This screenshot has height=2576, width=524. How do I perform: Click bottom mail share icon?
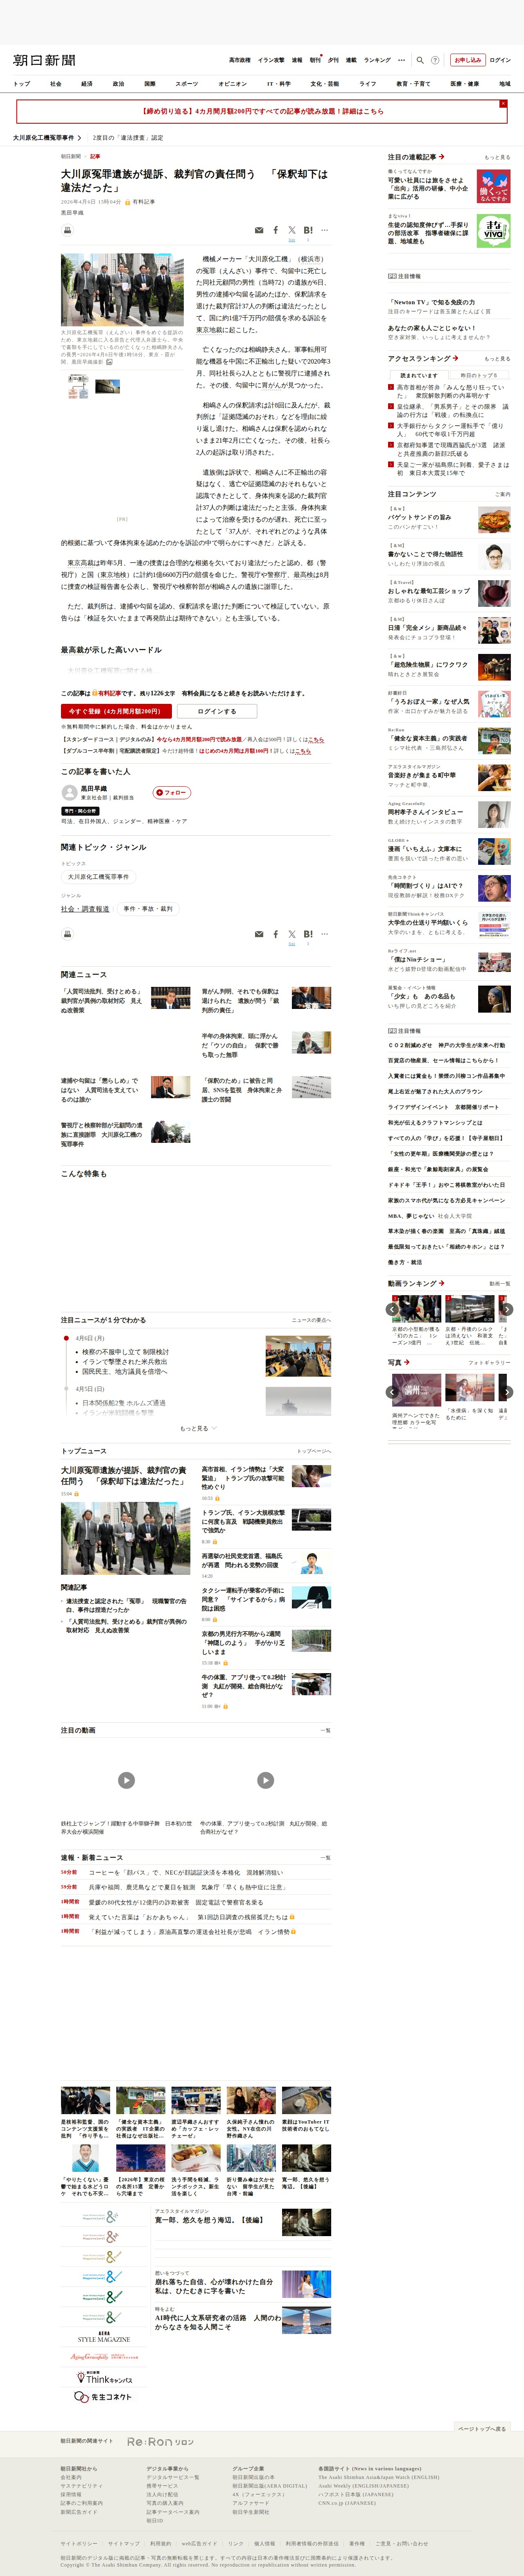click(259, 934)
